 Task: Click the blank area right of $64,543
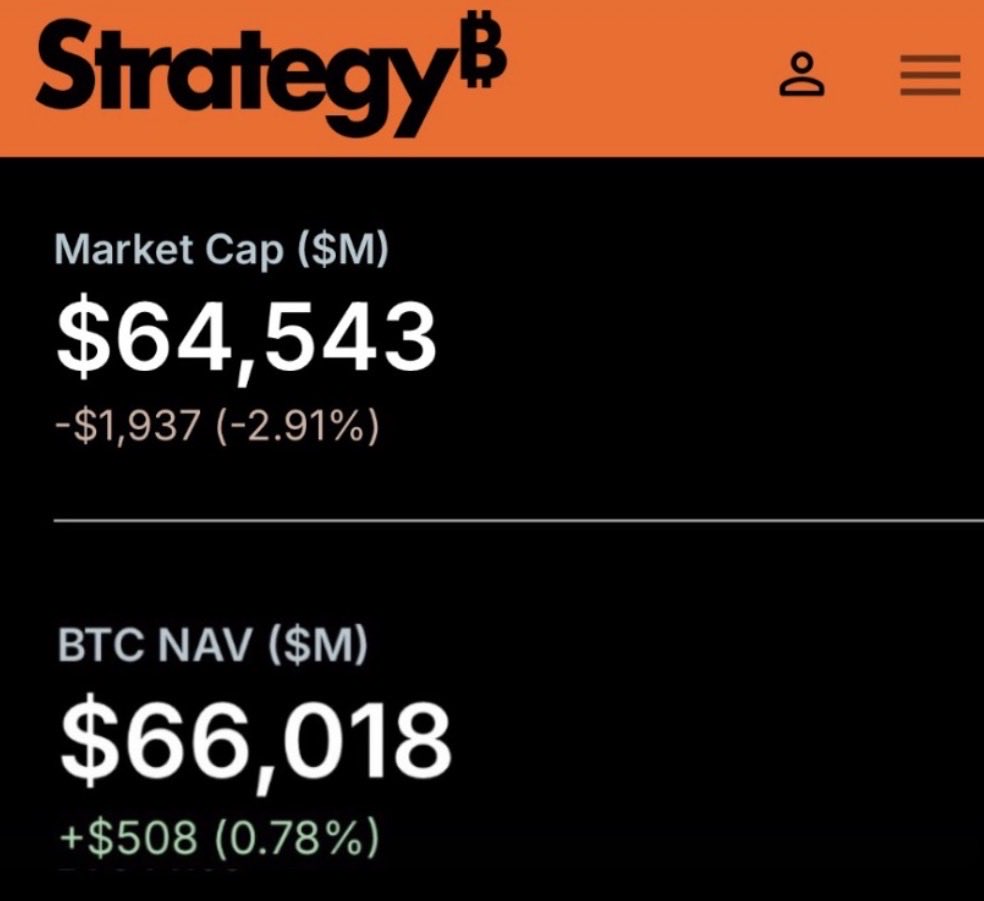pos(700,336)
